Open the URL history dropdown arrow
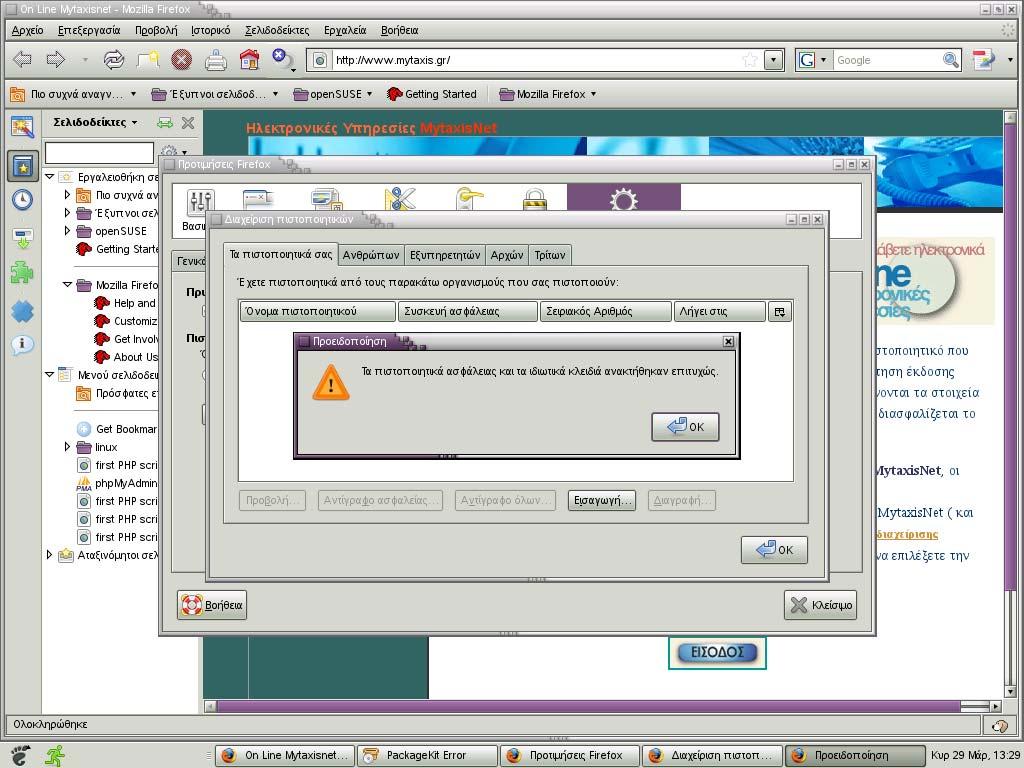 pos(774,60)
